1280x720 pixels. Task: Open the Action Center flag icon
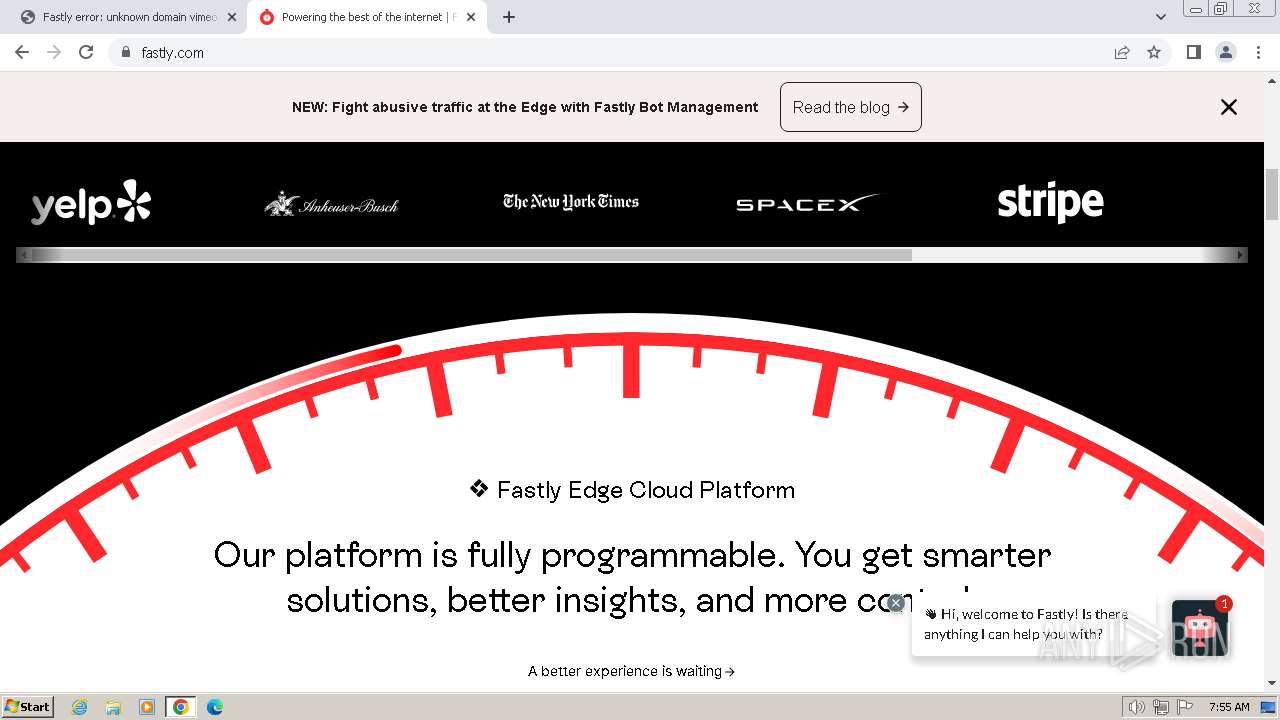point(1185,707)
